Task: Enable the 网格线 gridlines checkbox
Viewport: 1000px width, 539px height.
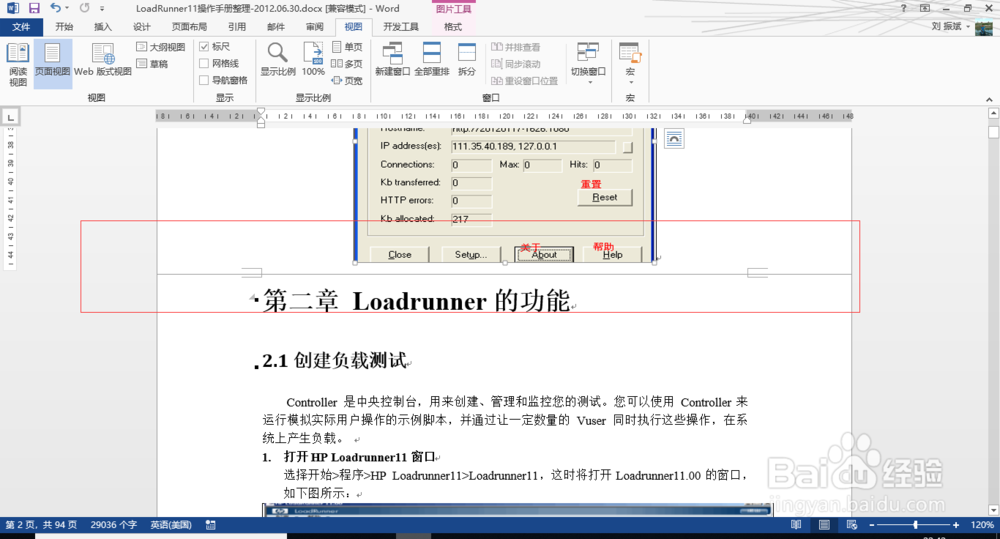Action: (203, 63)
